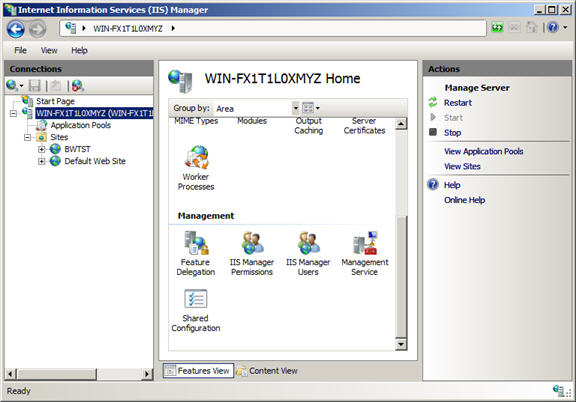The width and height of the screenshot is (576, 402).
Task: Open the Management Service feature
Action: 365,253
